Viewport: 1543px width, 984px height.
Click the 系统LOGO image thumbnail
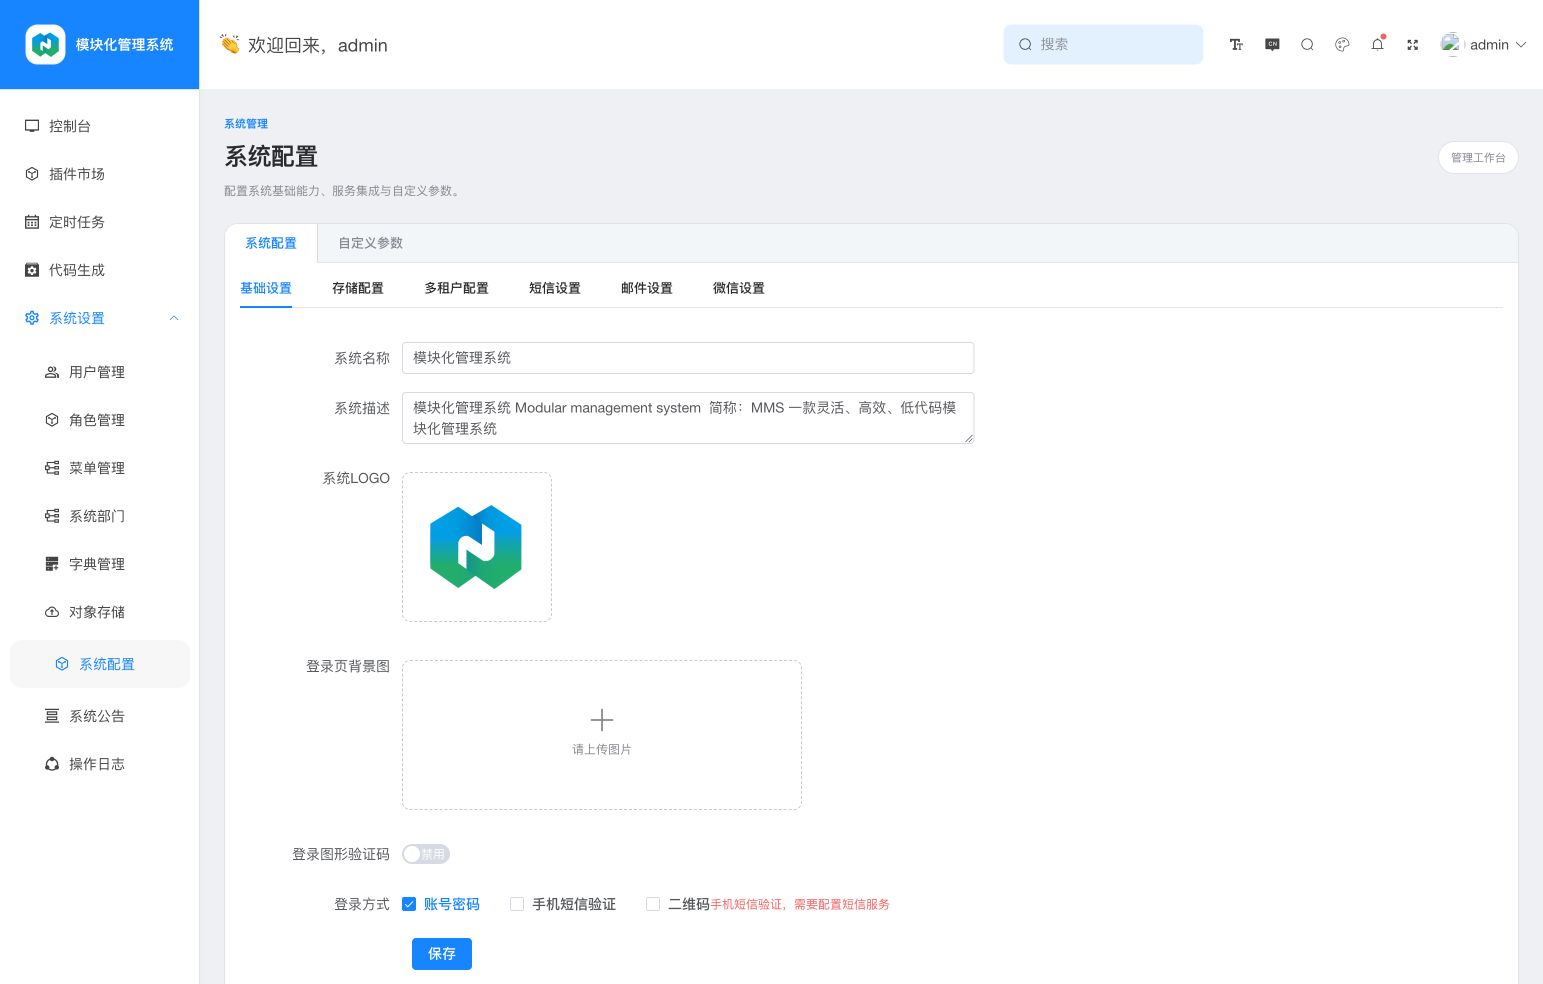(477, 547)
